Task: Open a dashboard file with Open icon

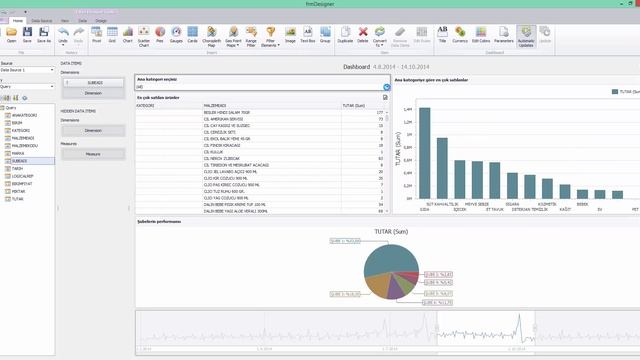Action: point(11,34)
